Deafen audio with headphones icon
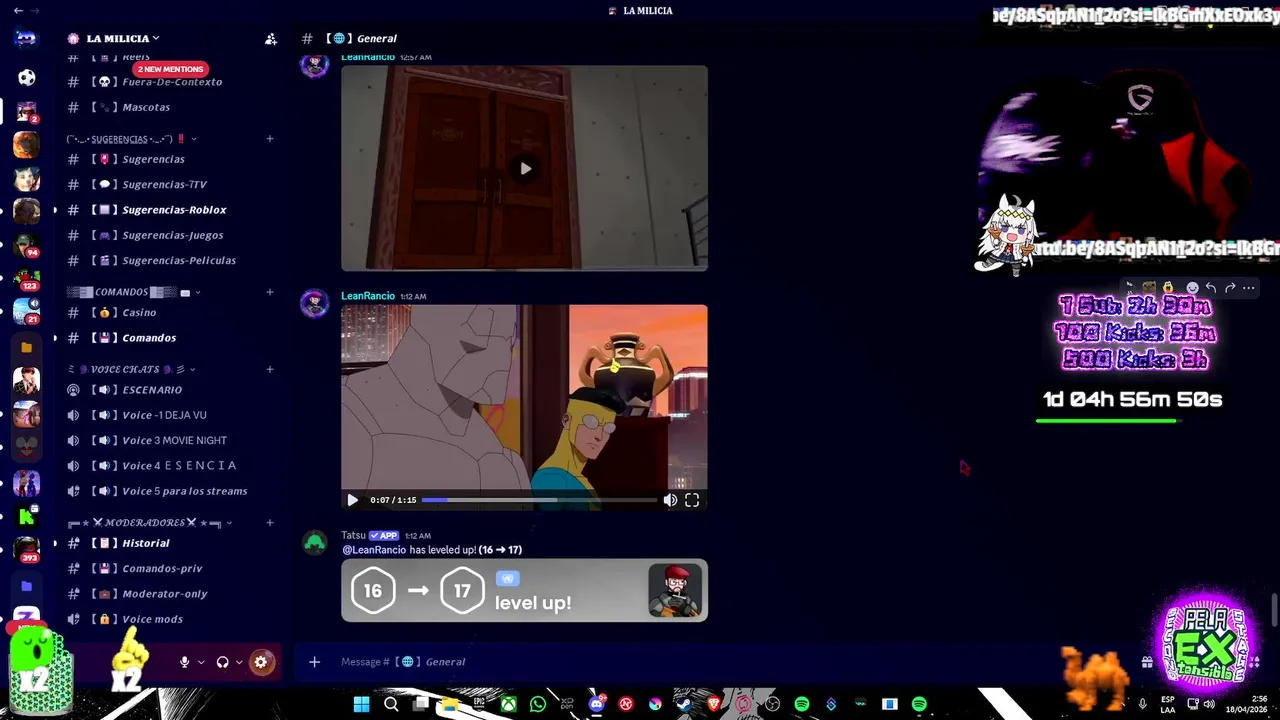 pyautogui.click(x=222, y=662)
